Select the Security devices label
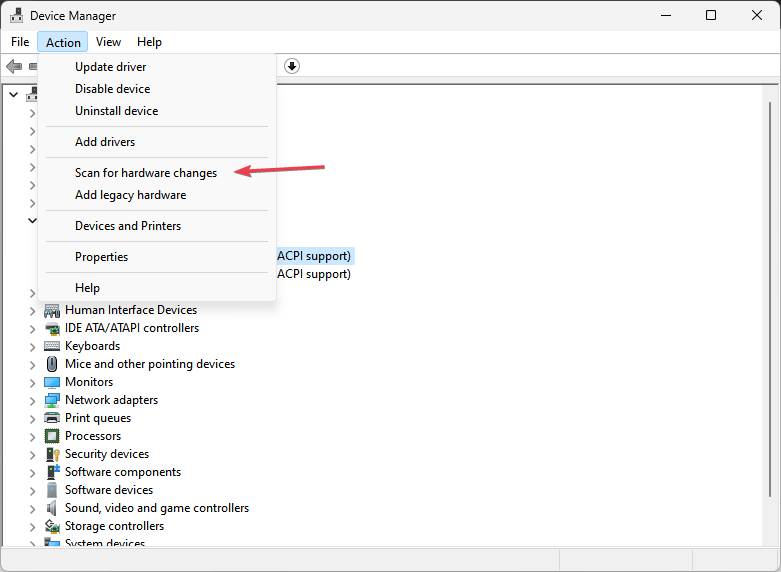Viewport: 781px width, 572px height. pos(107,453)
